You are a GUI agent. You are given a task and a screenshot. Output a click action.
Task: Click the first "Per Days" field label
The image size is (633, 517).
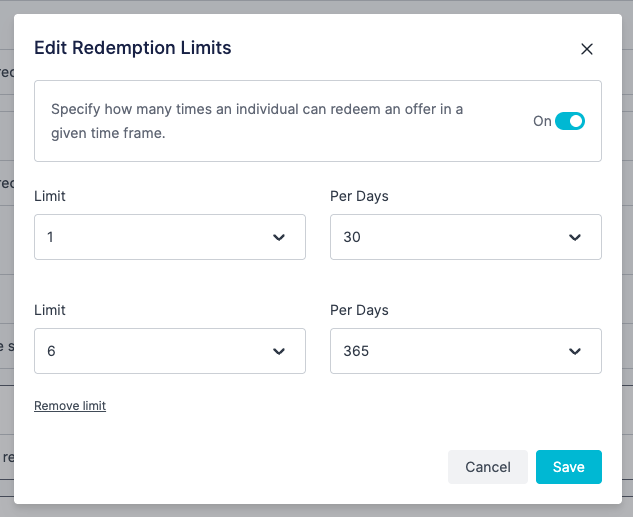(x=359, y=196)
